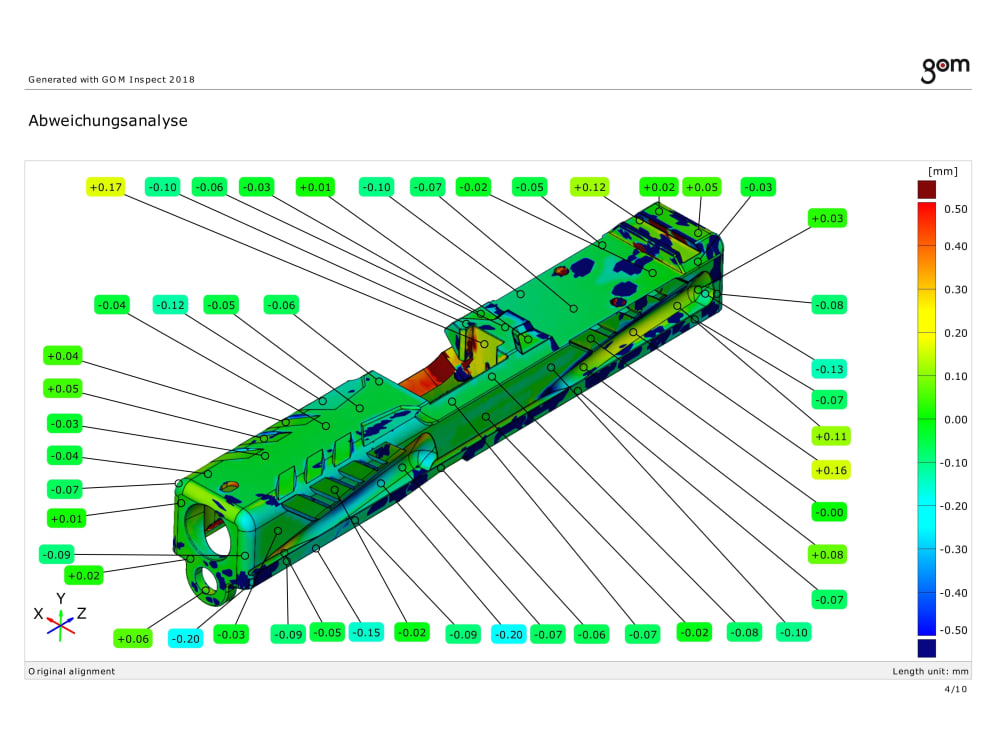Click the legend scale value 0.30
Image resolution: width=1000 pixels, height=750 pixels.
click(x=955, y=290)
